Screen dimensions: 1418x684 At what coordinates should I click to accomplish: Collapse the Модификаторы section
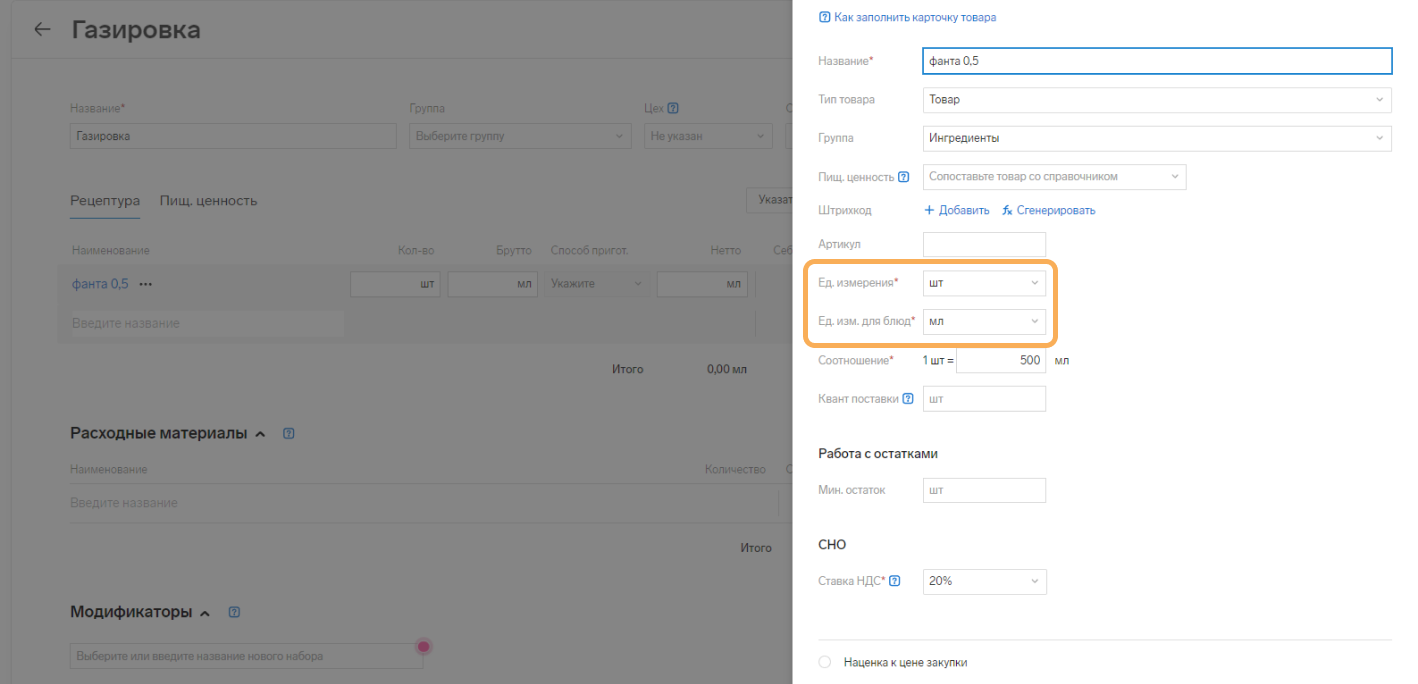205,612
